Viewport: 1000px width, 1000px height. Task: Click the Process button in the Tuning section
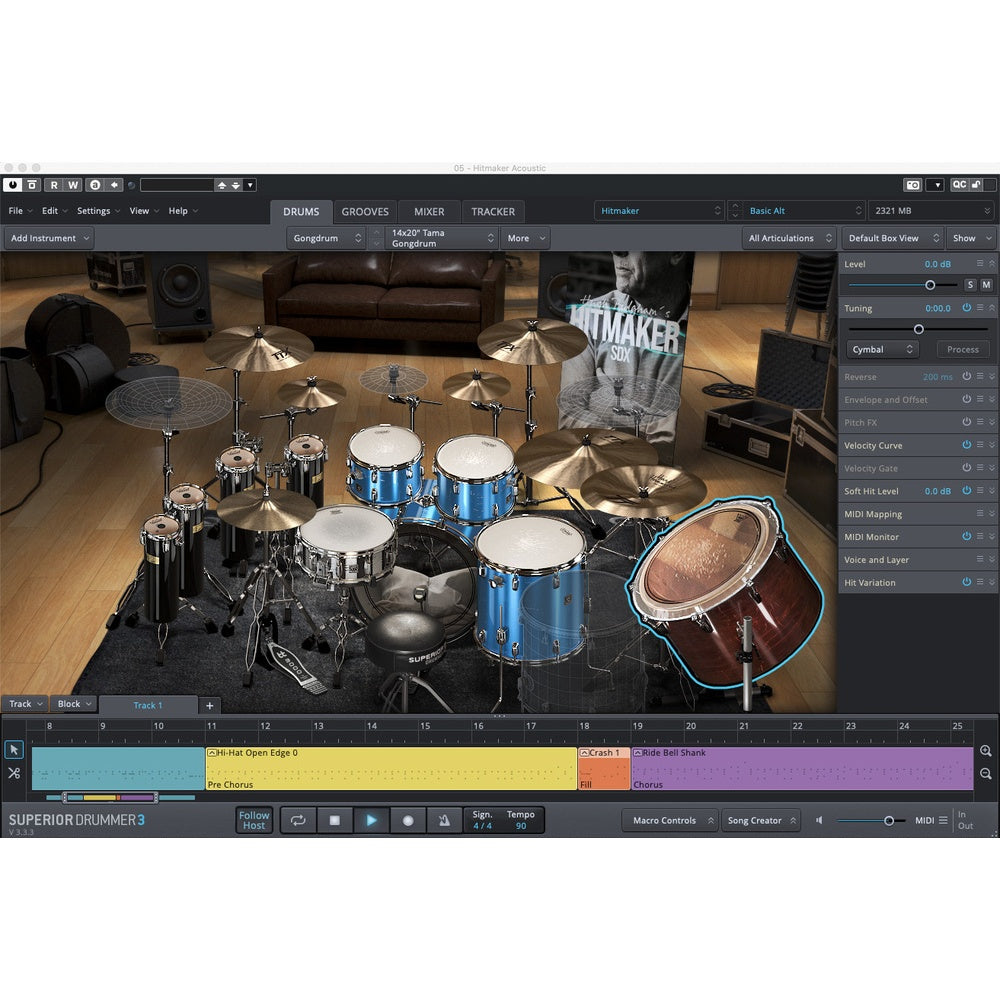click(x=962, y=349)
